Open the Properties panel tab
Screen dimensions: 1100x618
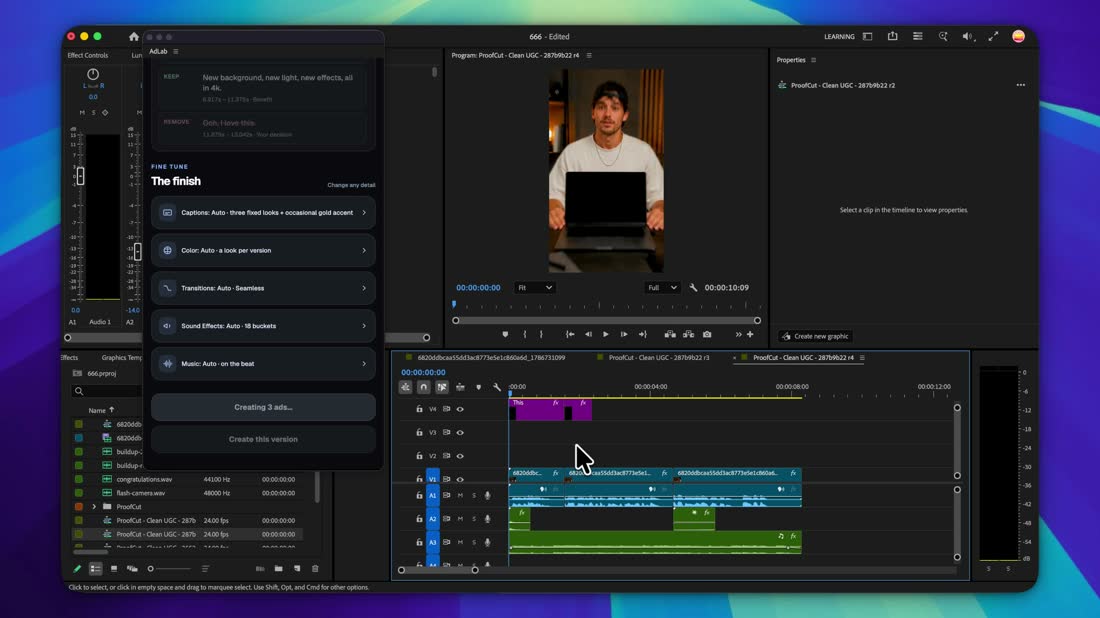coord(791,60)
